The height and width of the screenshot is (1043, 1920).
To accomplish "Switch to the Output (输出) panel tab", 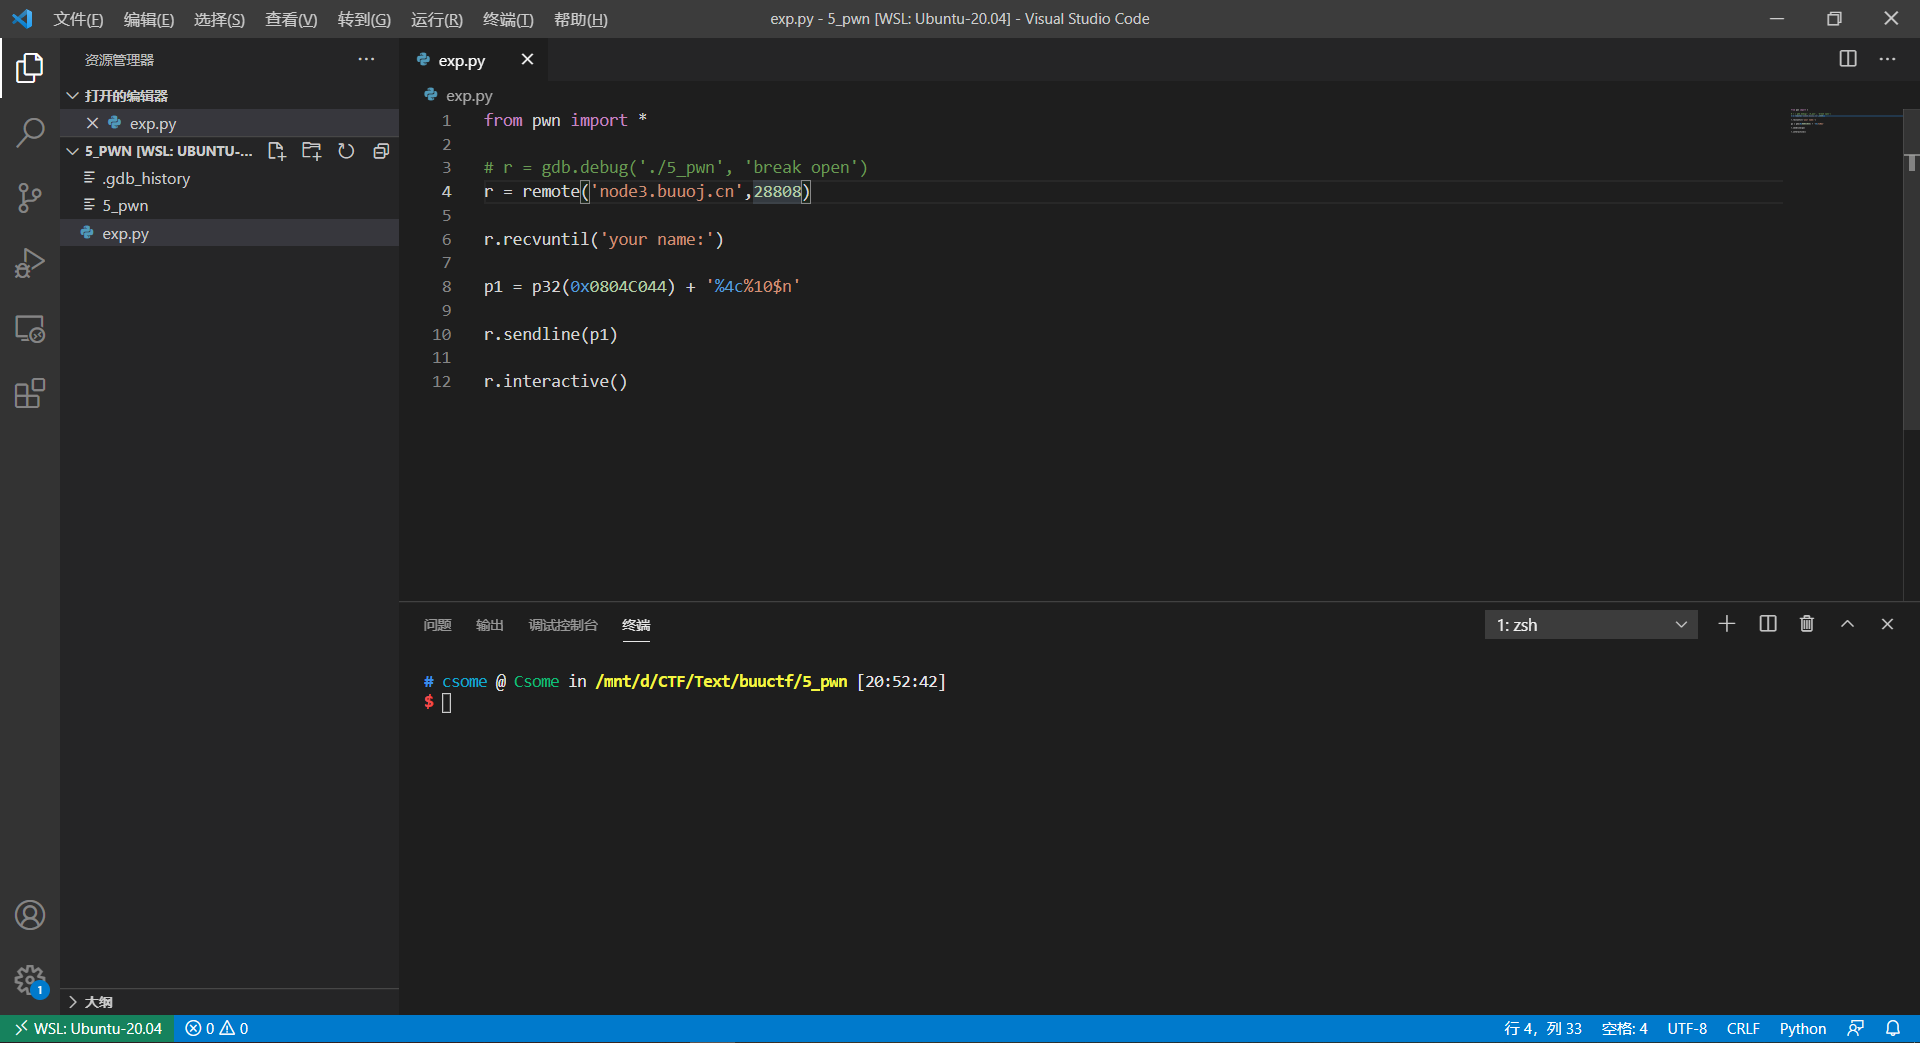I will [x=490, y=625].
